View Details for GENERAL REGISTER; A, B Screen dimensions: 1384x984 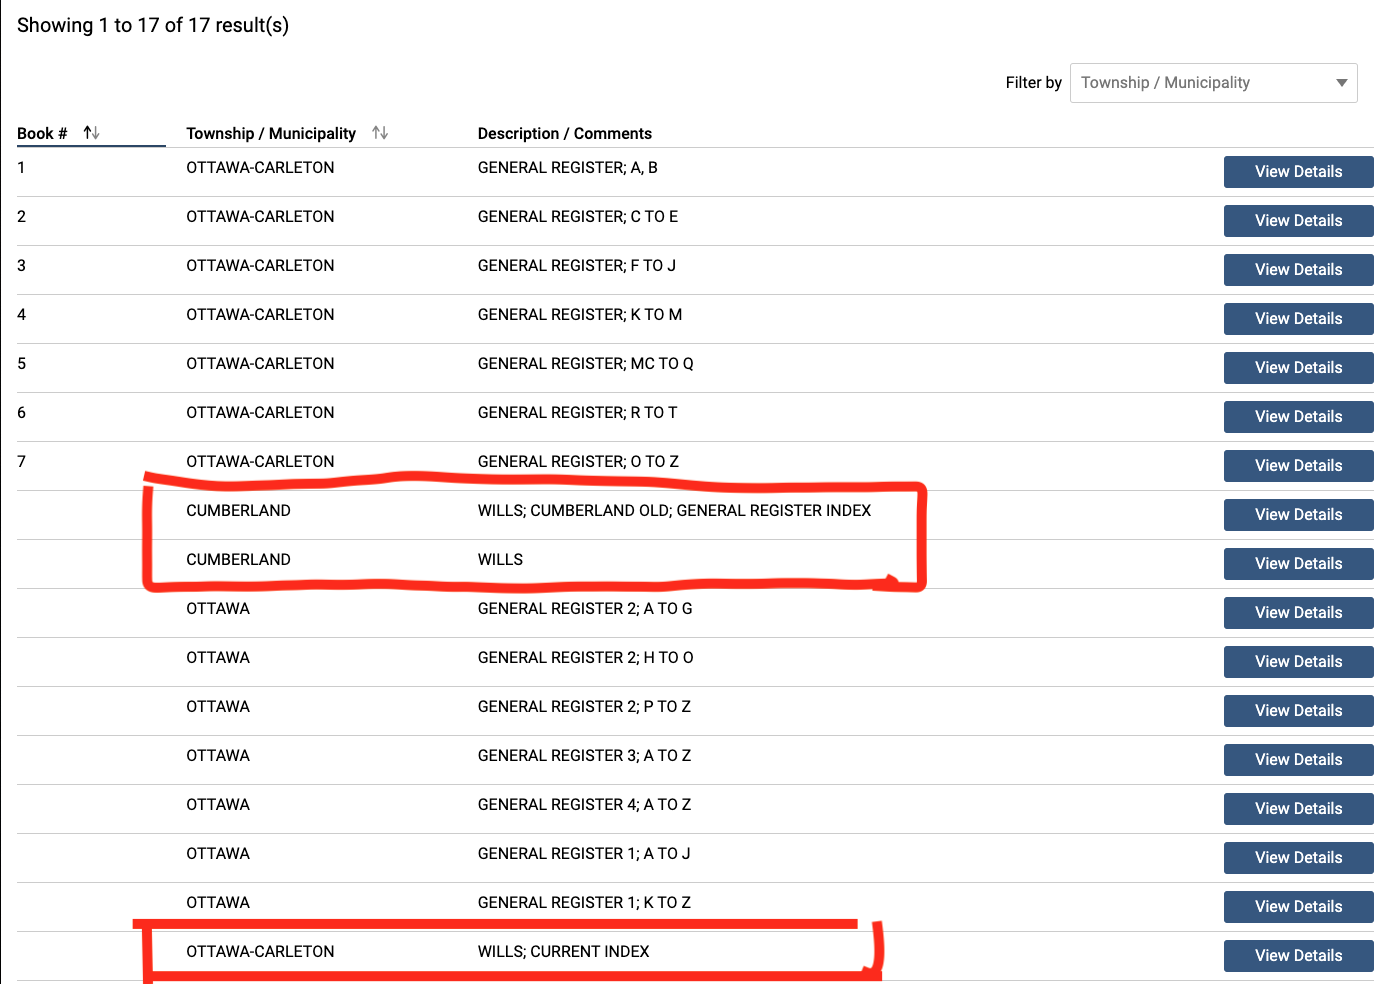click(1298, 172)
